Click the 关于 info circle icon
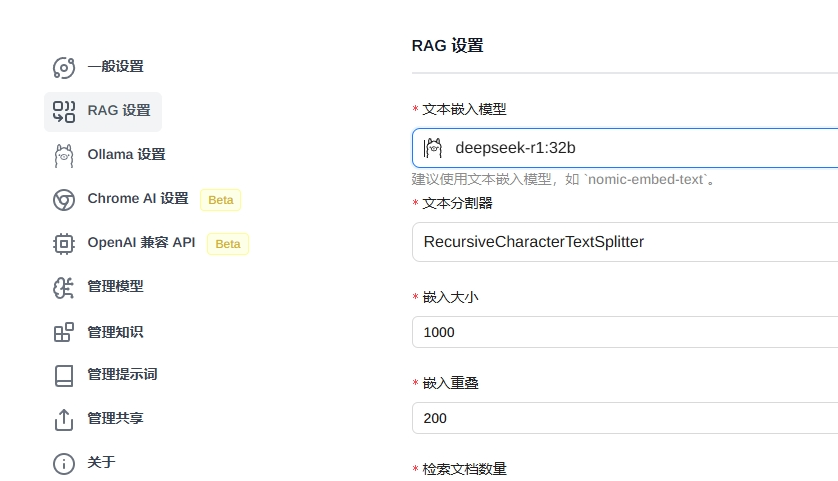 tap(64, 463)
